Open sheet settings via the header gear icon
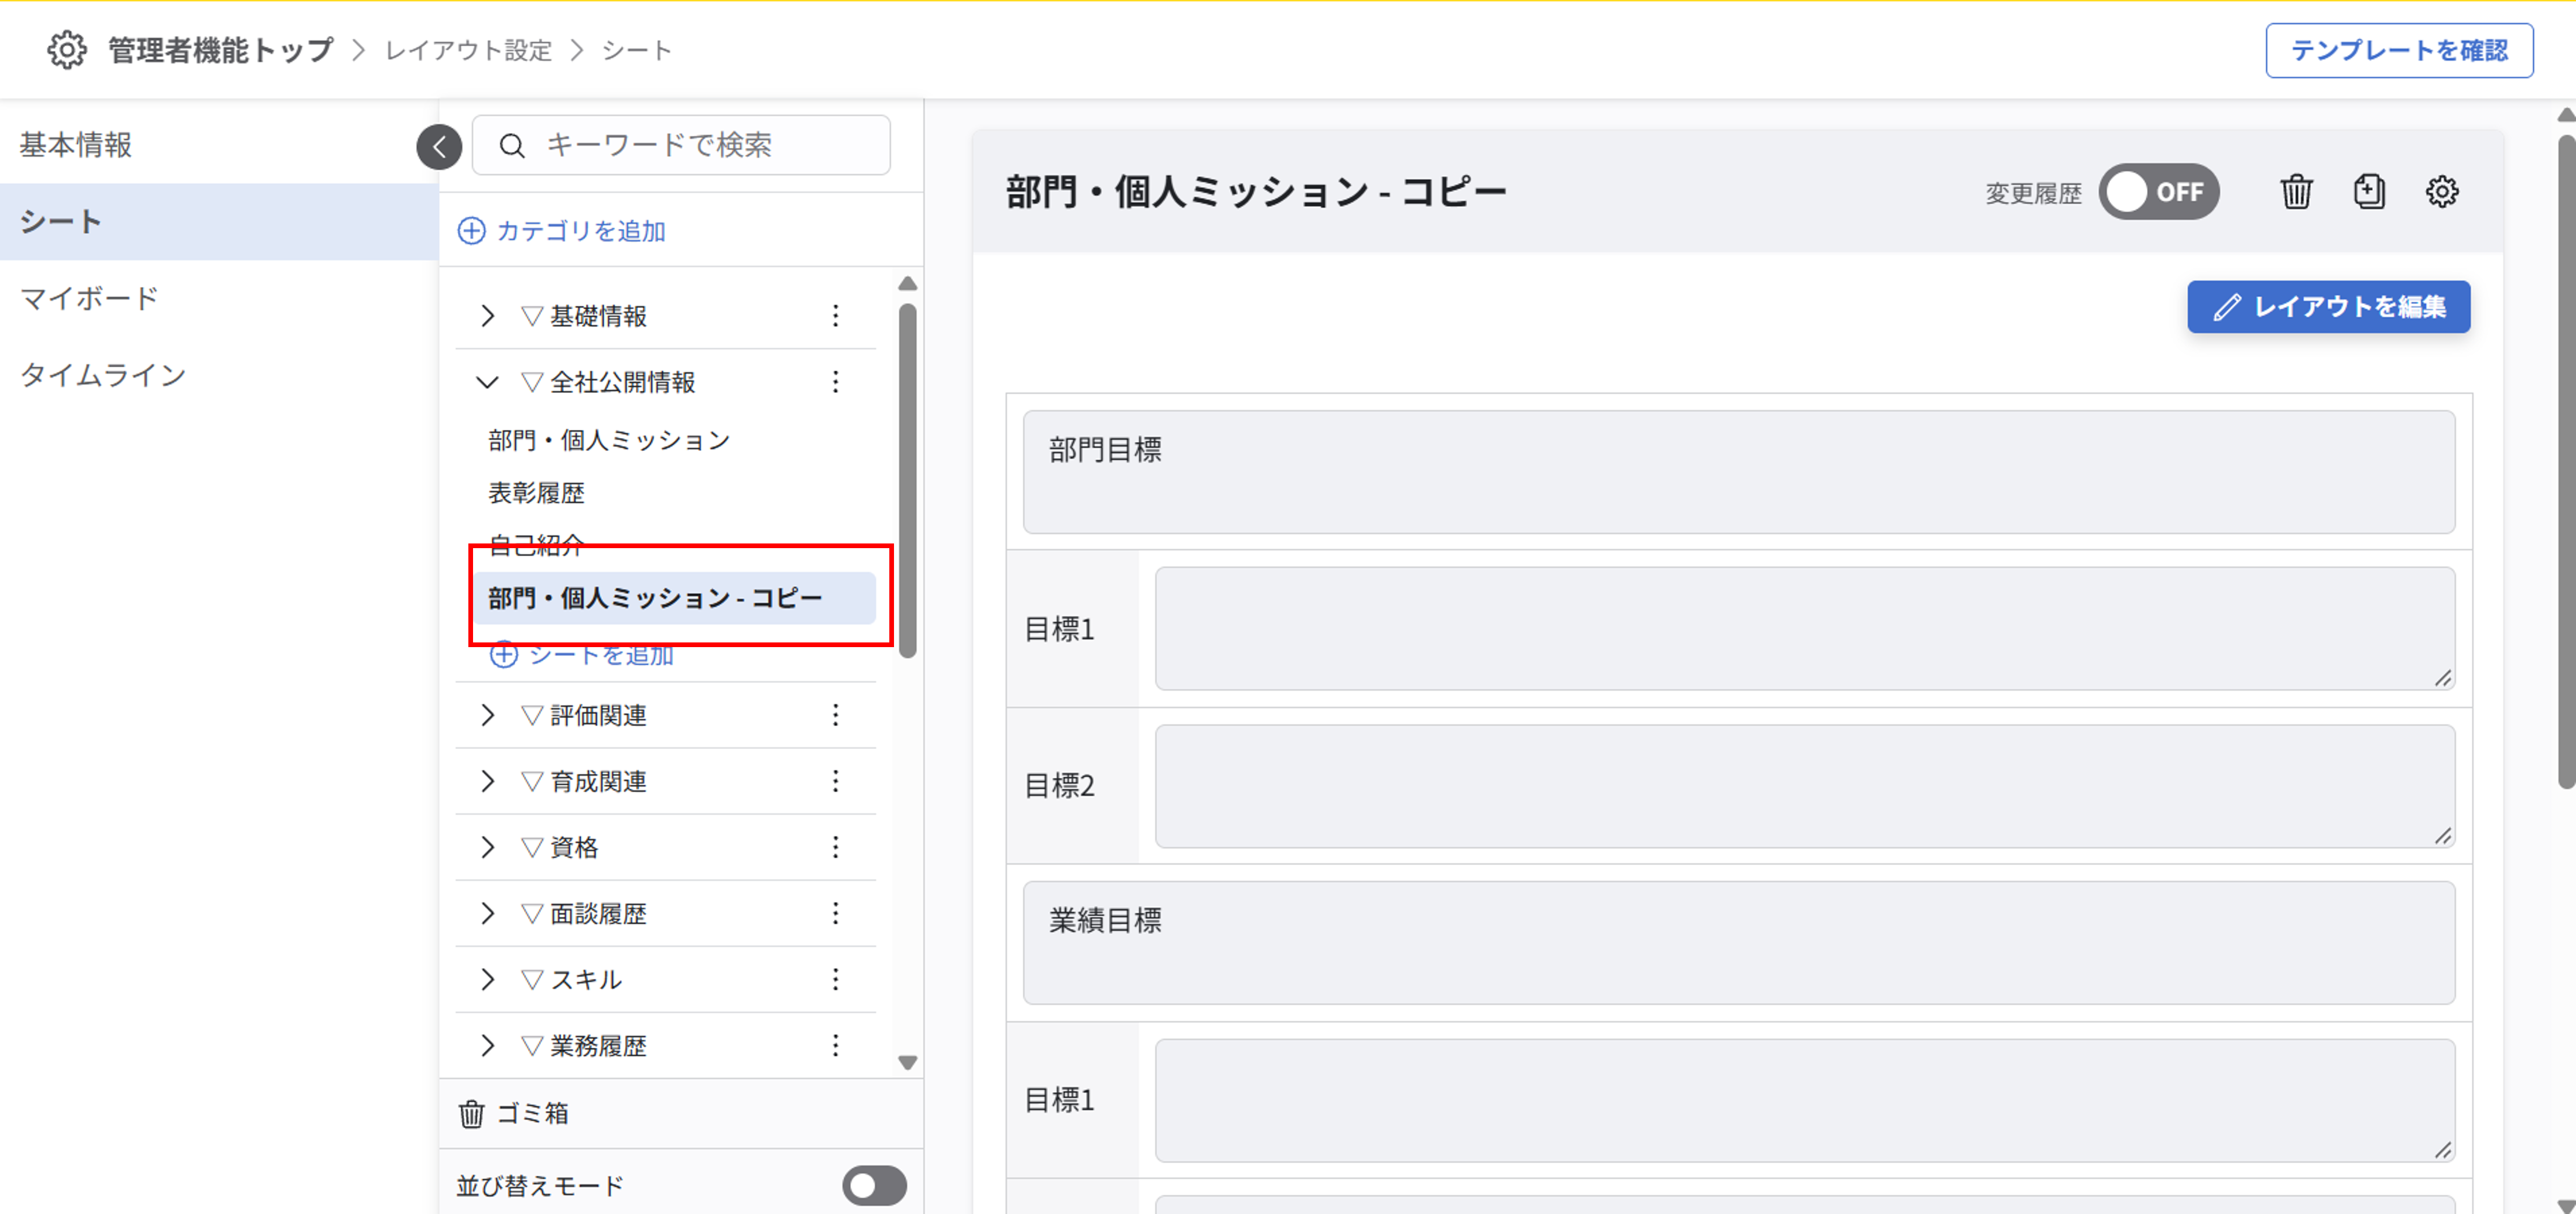The image size is (2576, 1214). pos(2442,191)
